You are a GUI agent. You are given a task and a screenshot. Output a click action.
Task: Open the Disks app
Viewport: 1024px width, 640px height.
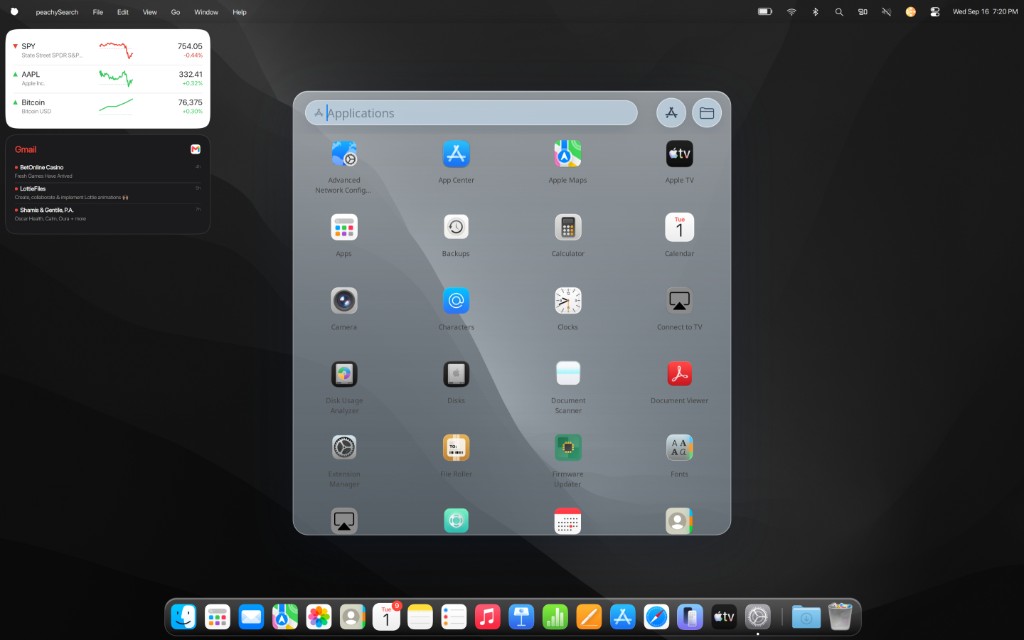coord(456,374)
